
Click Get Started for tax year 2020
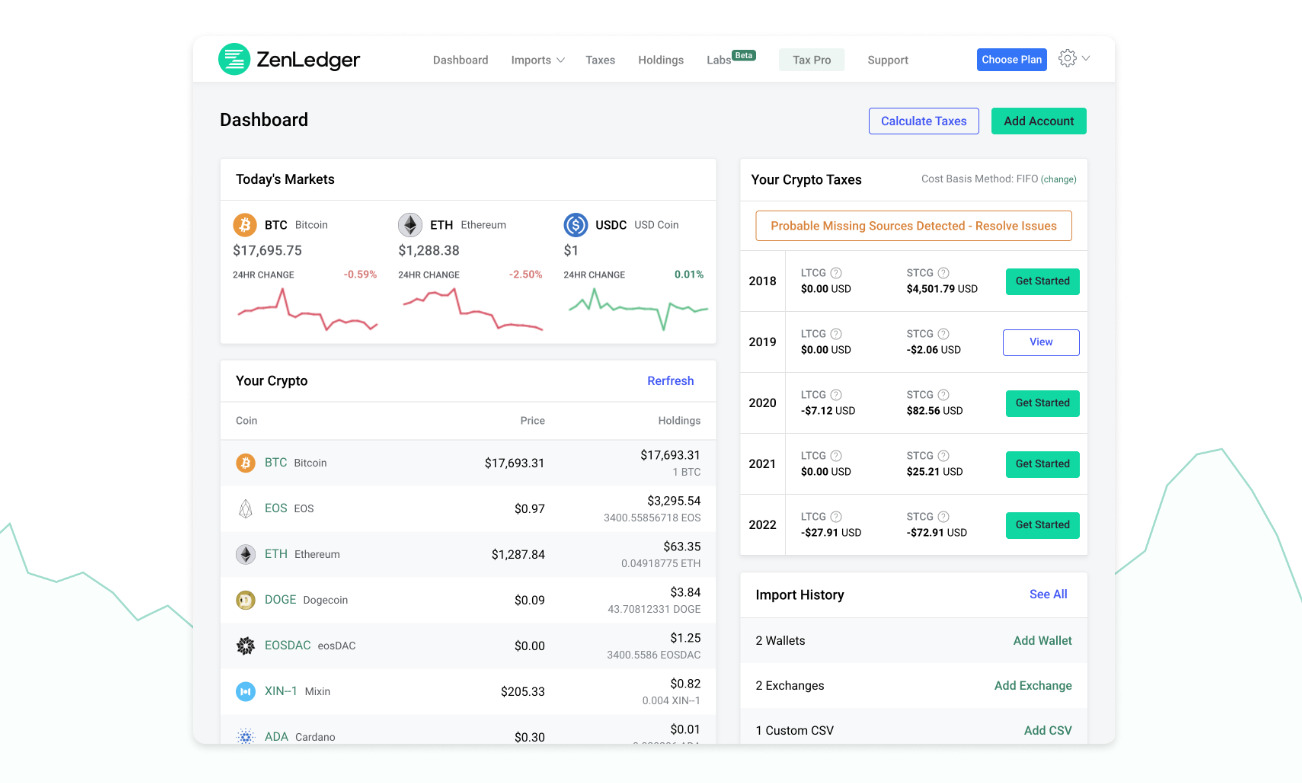[x=1042, y=403]
